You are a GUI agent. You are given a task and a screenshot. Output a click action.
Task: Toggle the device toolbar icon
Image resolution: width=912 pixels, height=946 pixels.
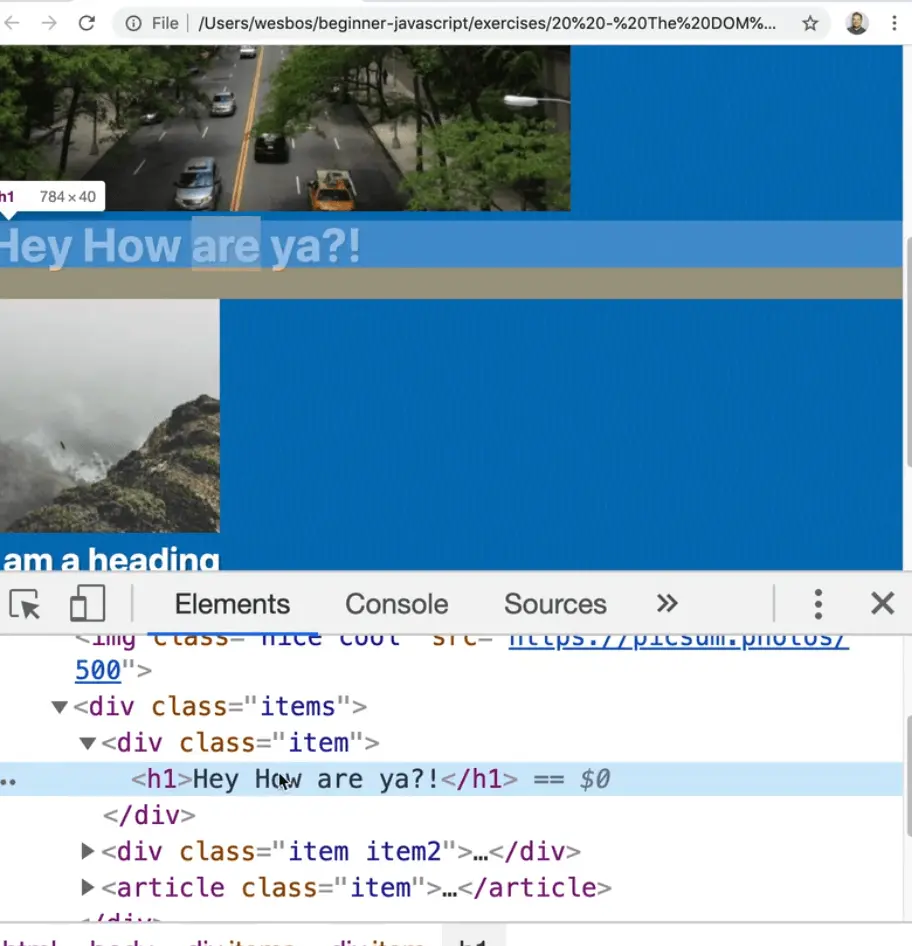point(87,604)
